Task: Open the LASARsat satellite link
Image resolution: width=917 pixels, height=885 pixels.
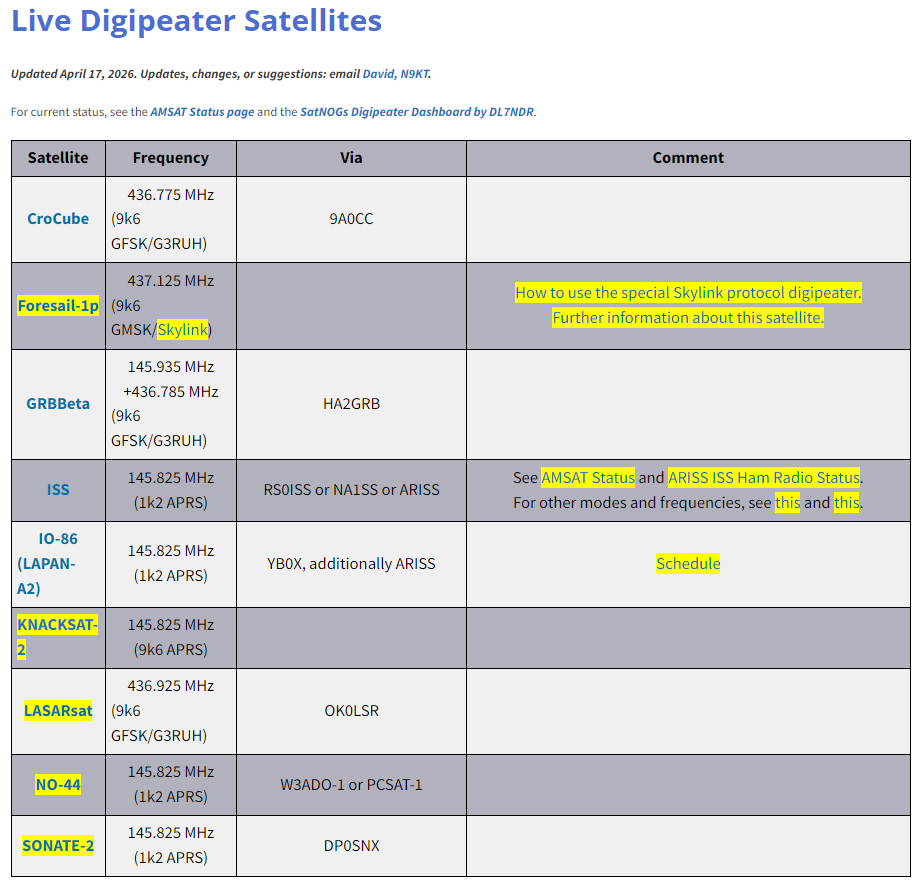Action: pyautogui.click(x=58, y=711)
